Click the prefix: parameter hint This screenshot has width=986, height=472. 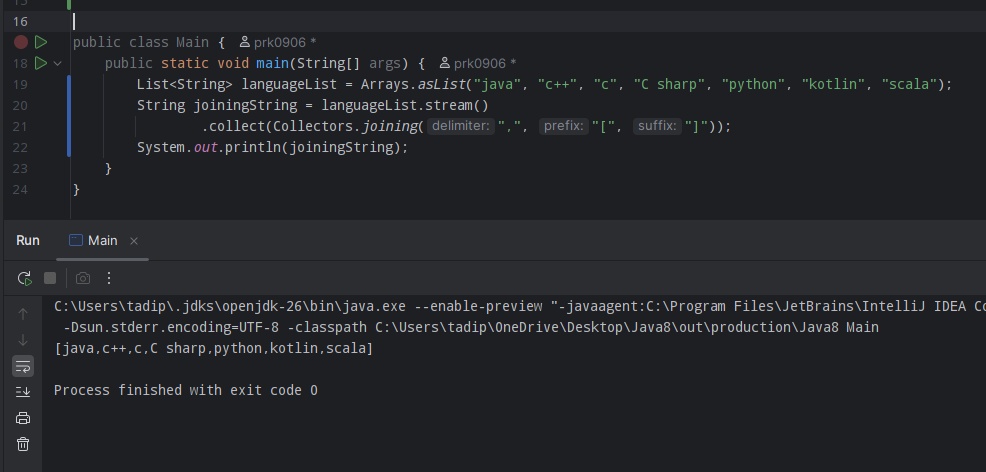(564, 126)
